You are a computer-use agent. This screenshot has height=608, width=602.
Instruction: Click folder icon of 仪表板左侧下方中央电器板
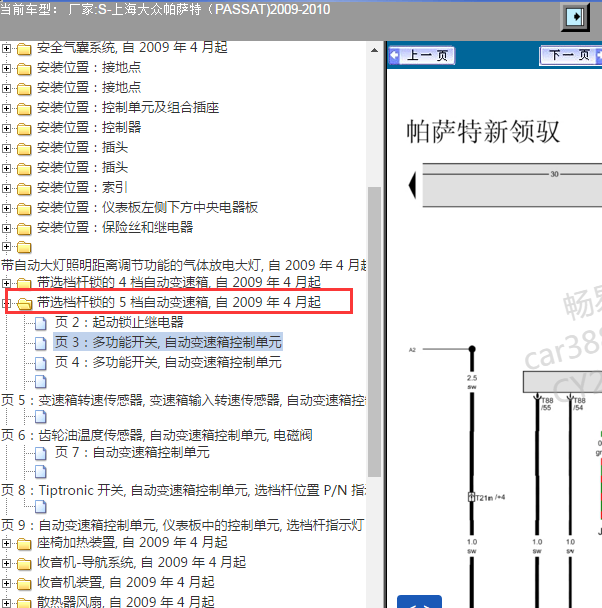[x=24, y=209]
